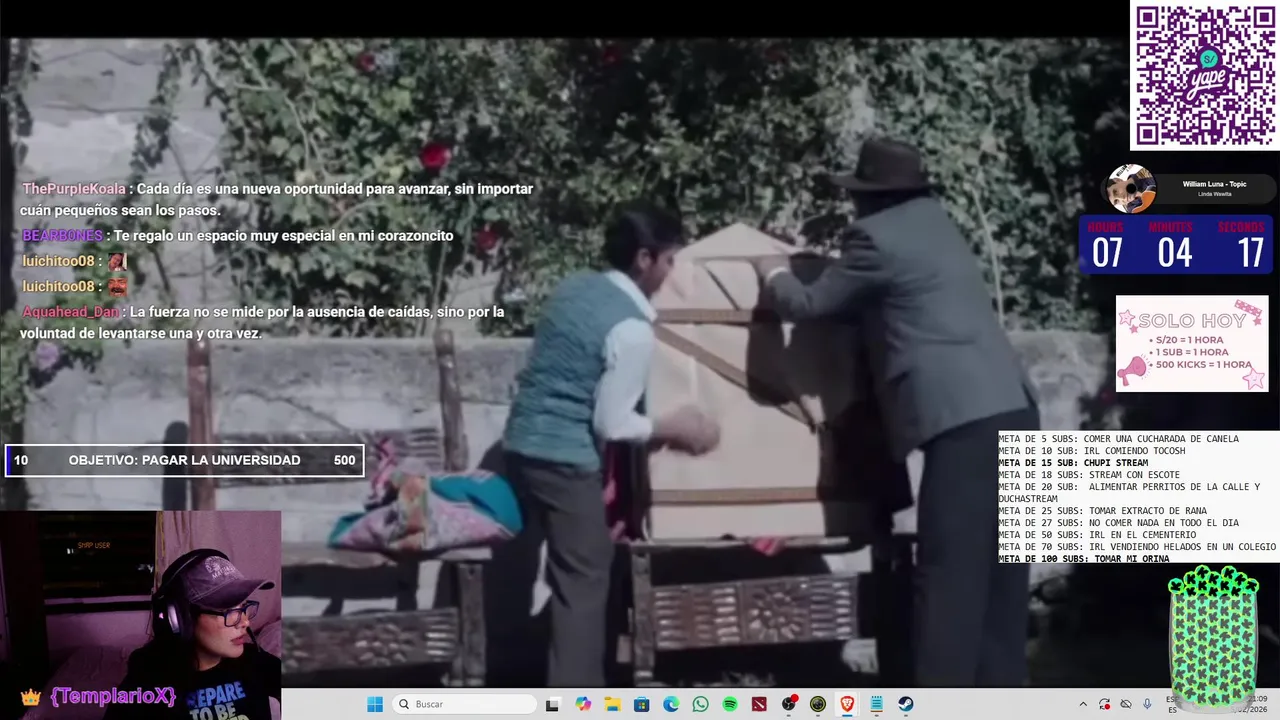Image resolution: width=1280 pixels, height=720 pixels.
Task: Click the first luichitoo08 username in chat
Action: point(58,261)
